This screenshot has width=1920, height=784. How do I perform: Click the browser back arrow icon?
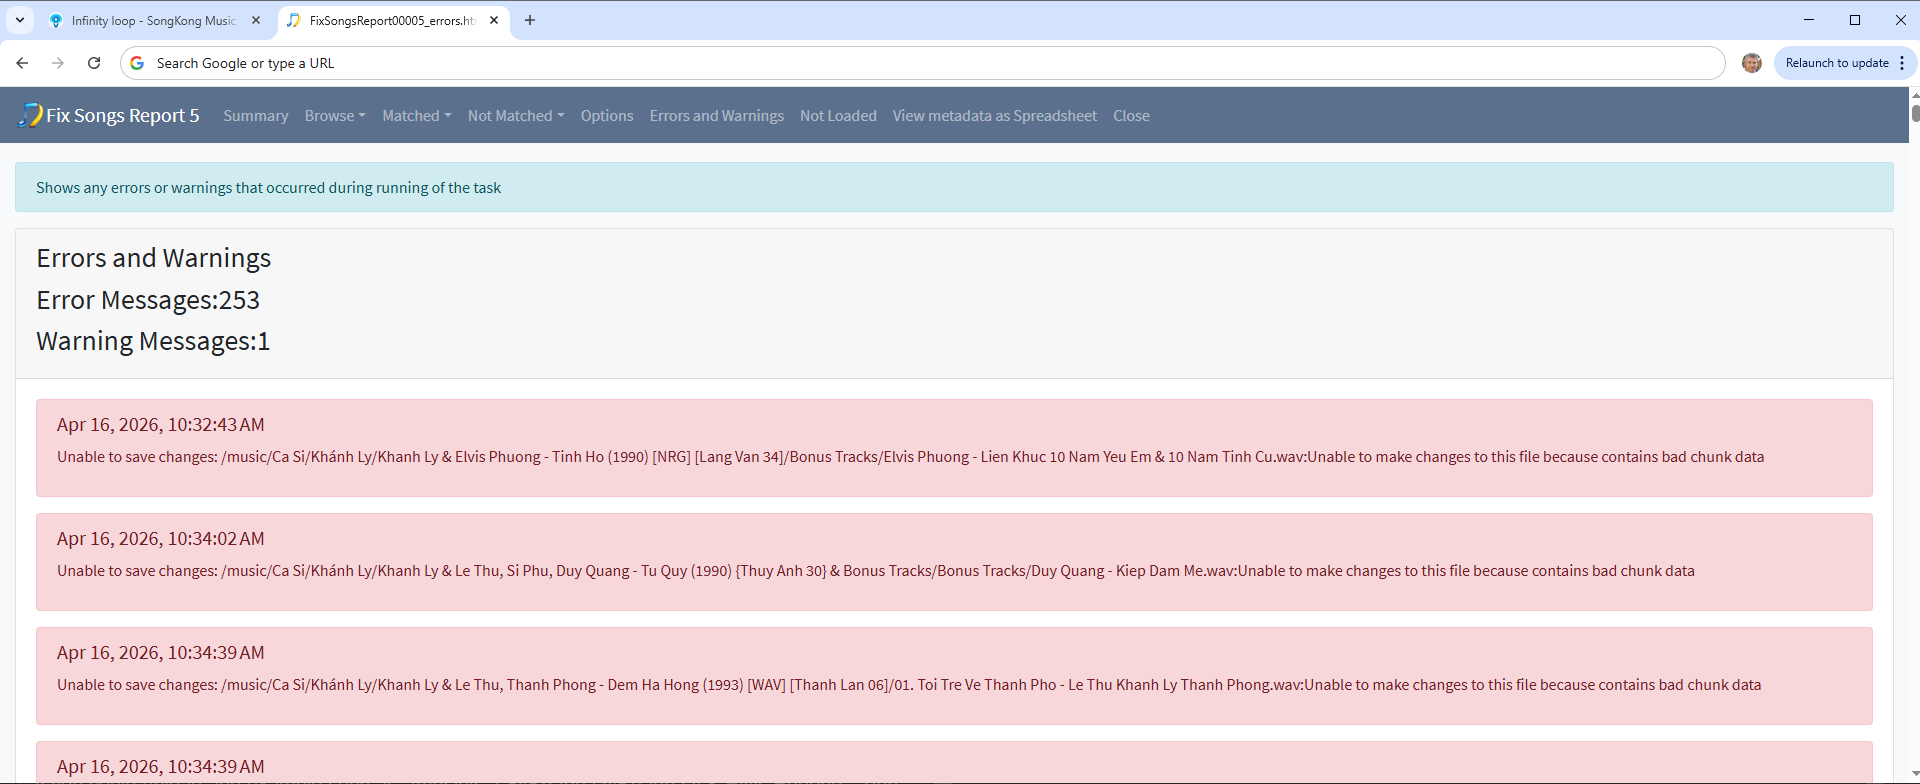(x=22, y=63)
